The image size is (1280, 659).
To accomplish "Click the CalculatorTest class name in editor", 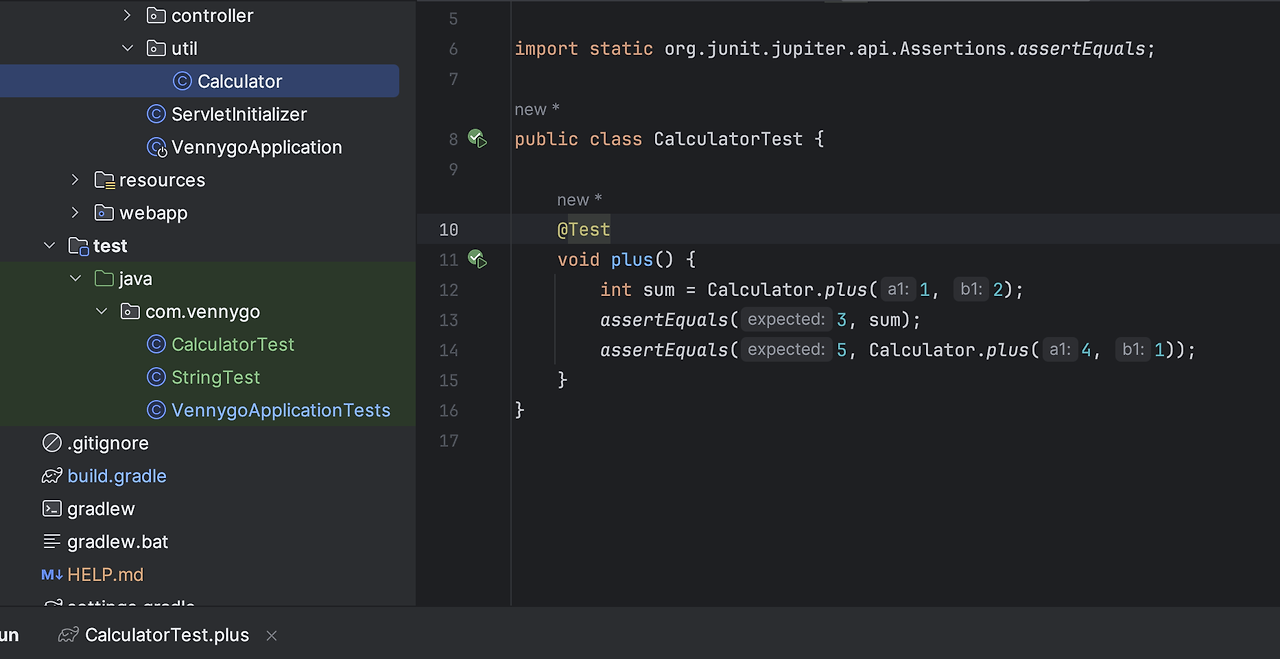I will pyautogui.click(x=728, y=139).
